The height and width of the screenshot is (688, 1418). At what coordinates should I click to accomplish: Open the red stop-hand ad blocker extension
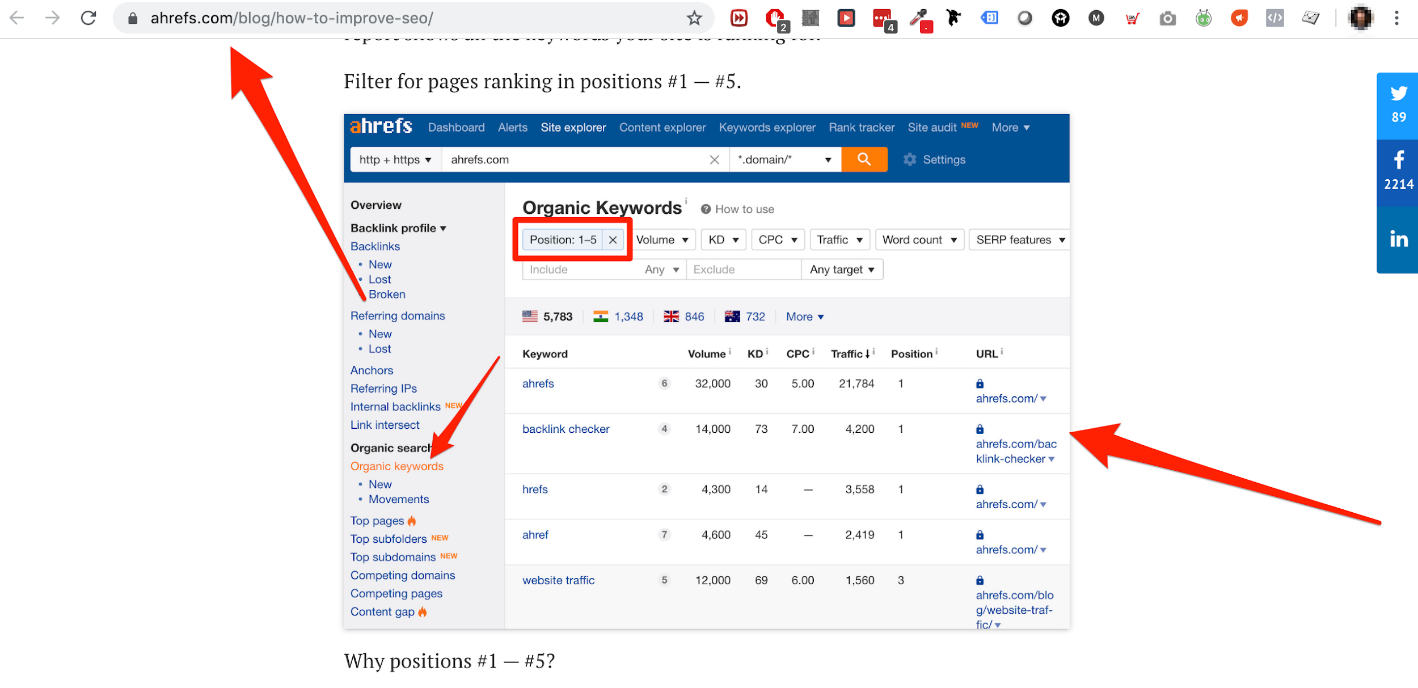(775, 18)
